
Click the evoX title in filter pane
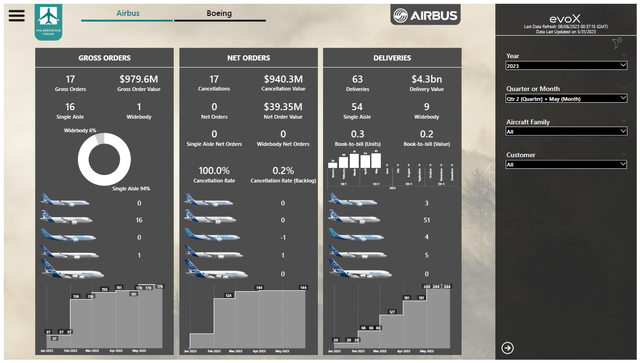coord(564,19)
